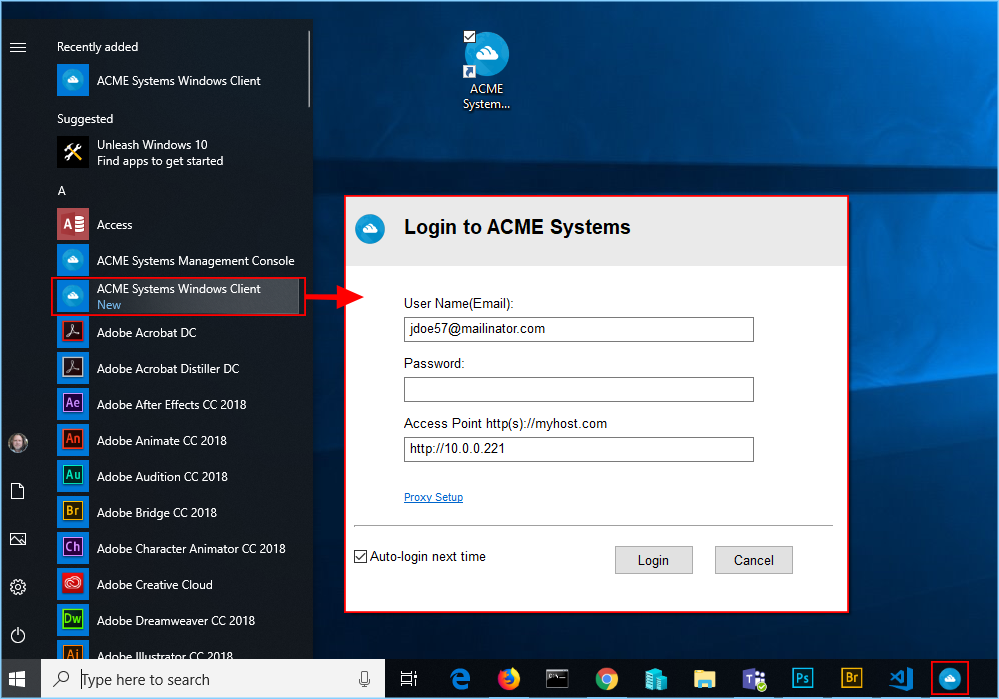This screenshot has width=999, height=699.
Task: Open Command Prompt from taskbar
Action: pyautogui.click(x=557, y=679)
